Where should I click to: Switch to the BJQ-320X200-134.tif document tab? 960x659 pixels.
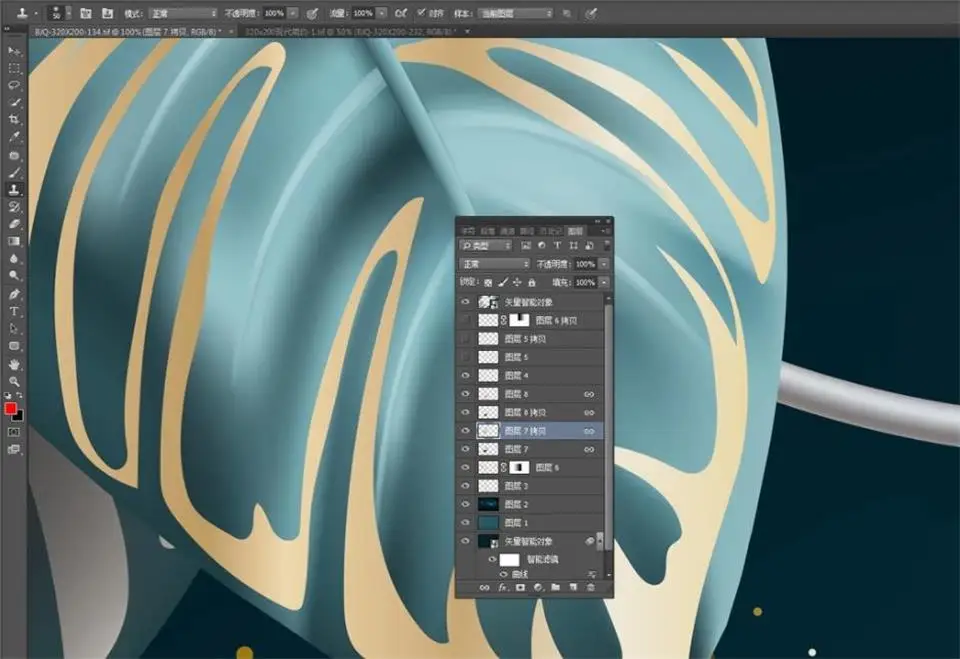click(x=120, y=32)
